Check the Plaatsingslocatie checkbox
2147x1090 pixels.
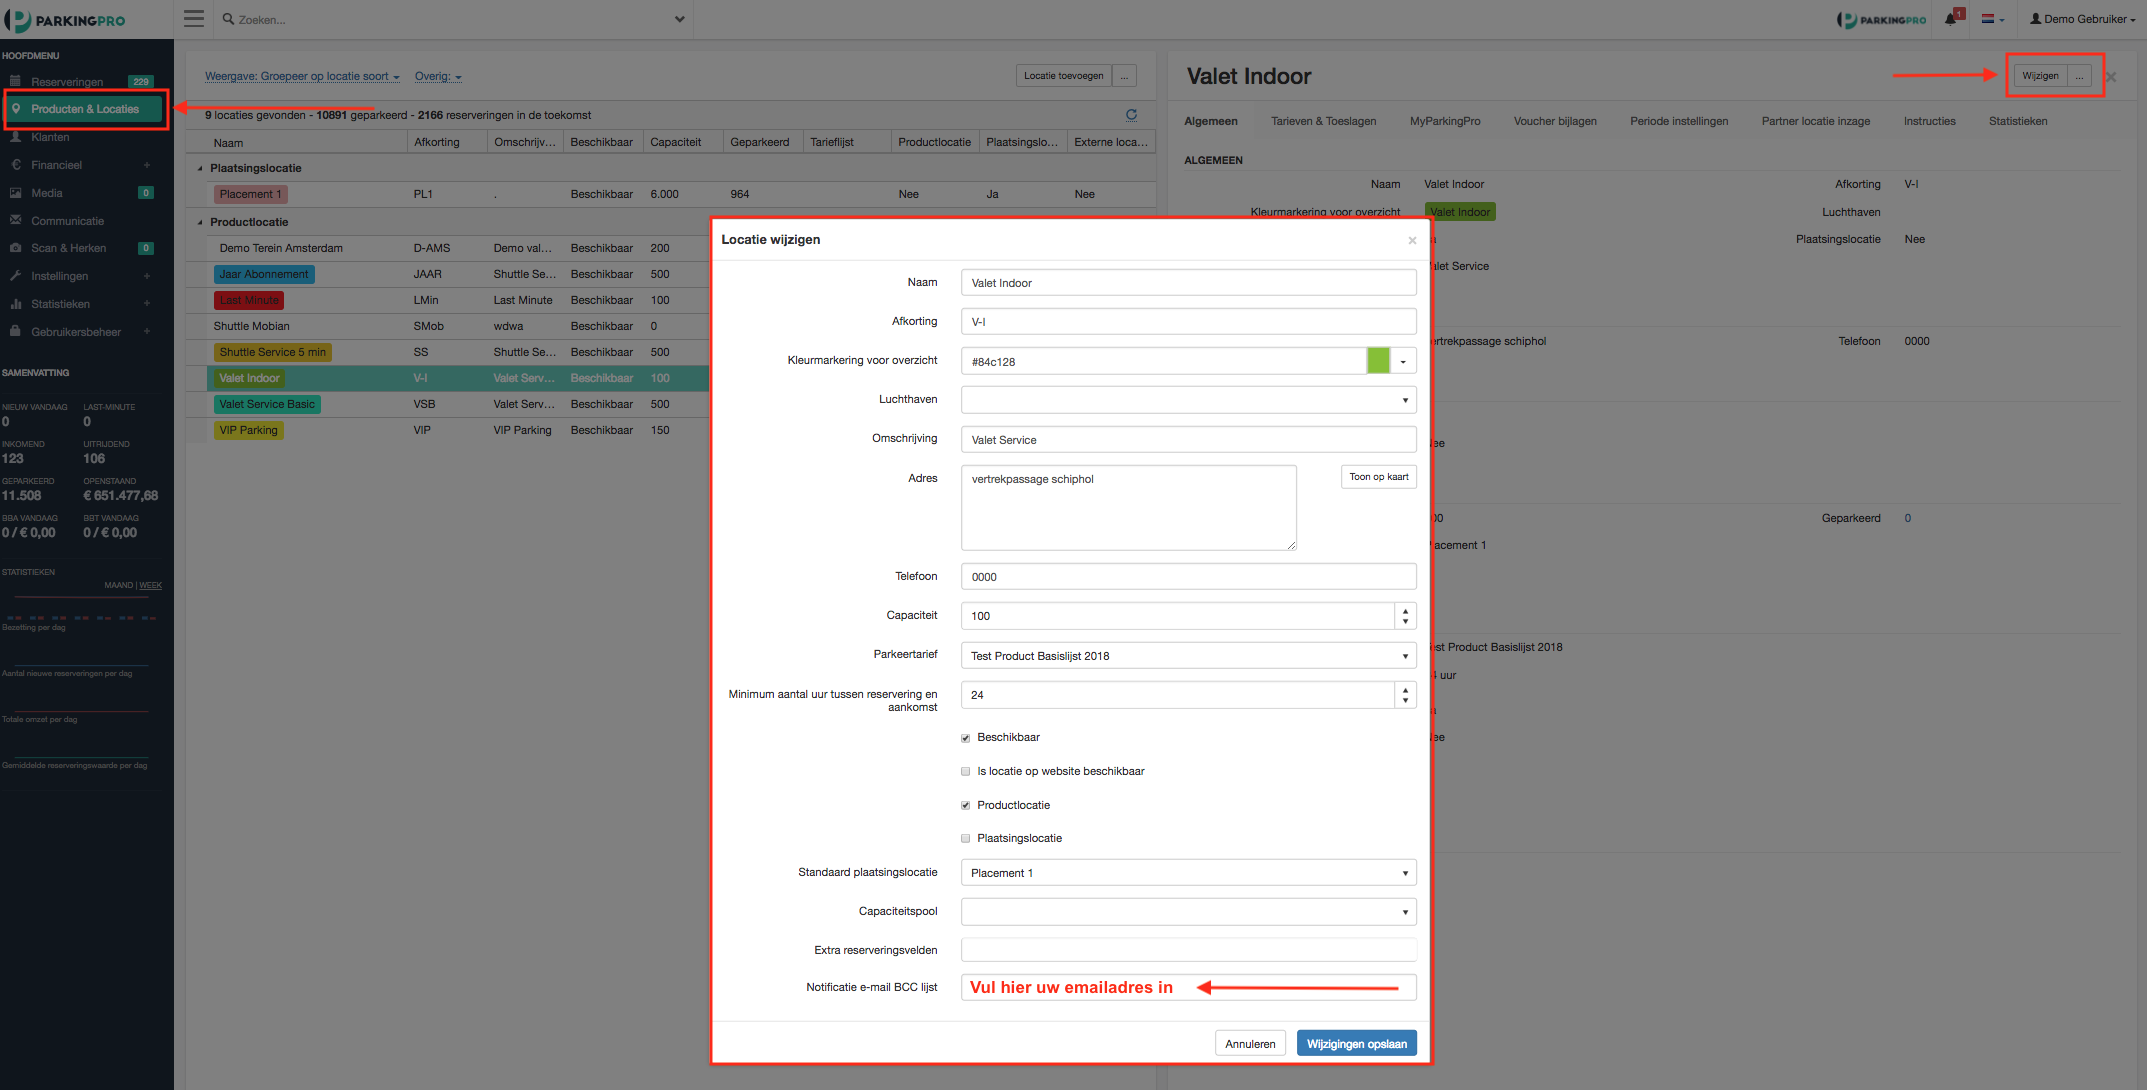966,839
